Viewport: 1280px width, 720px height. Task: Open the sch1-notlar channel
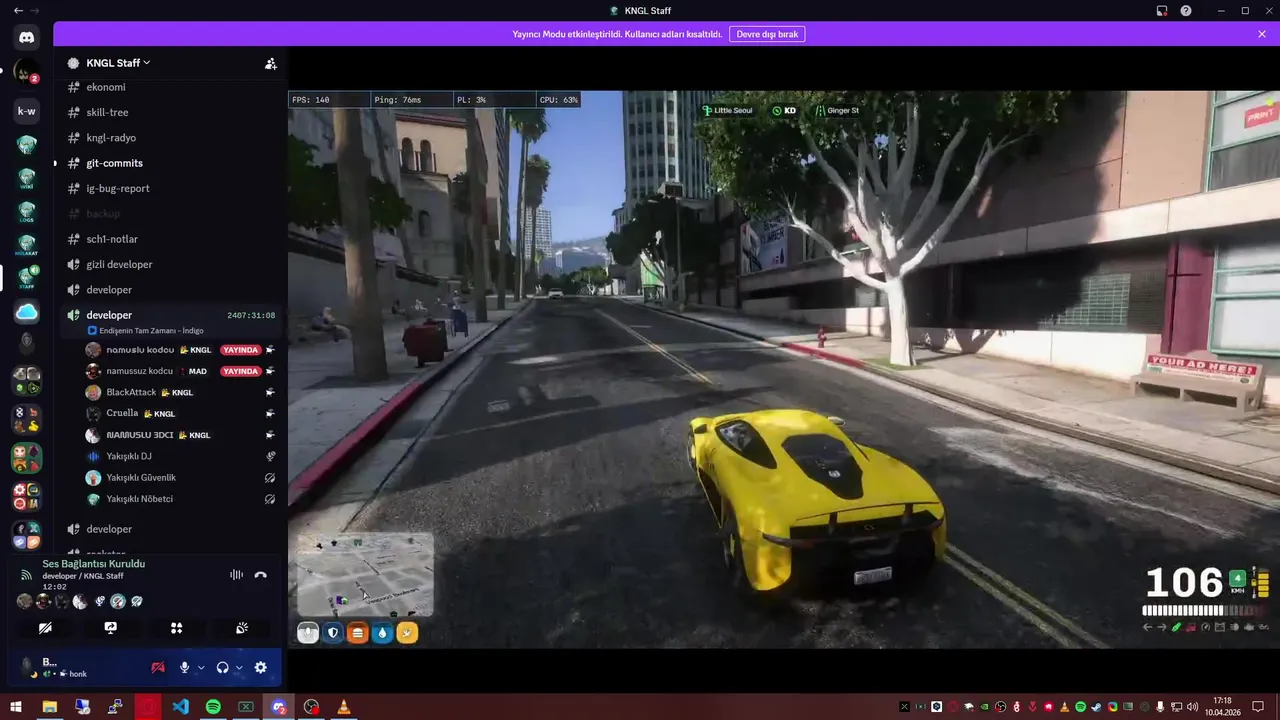pyautogui.click(x=172, y=239)
